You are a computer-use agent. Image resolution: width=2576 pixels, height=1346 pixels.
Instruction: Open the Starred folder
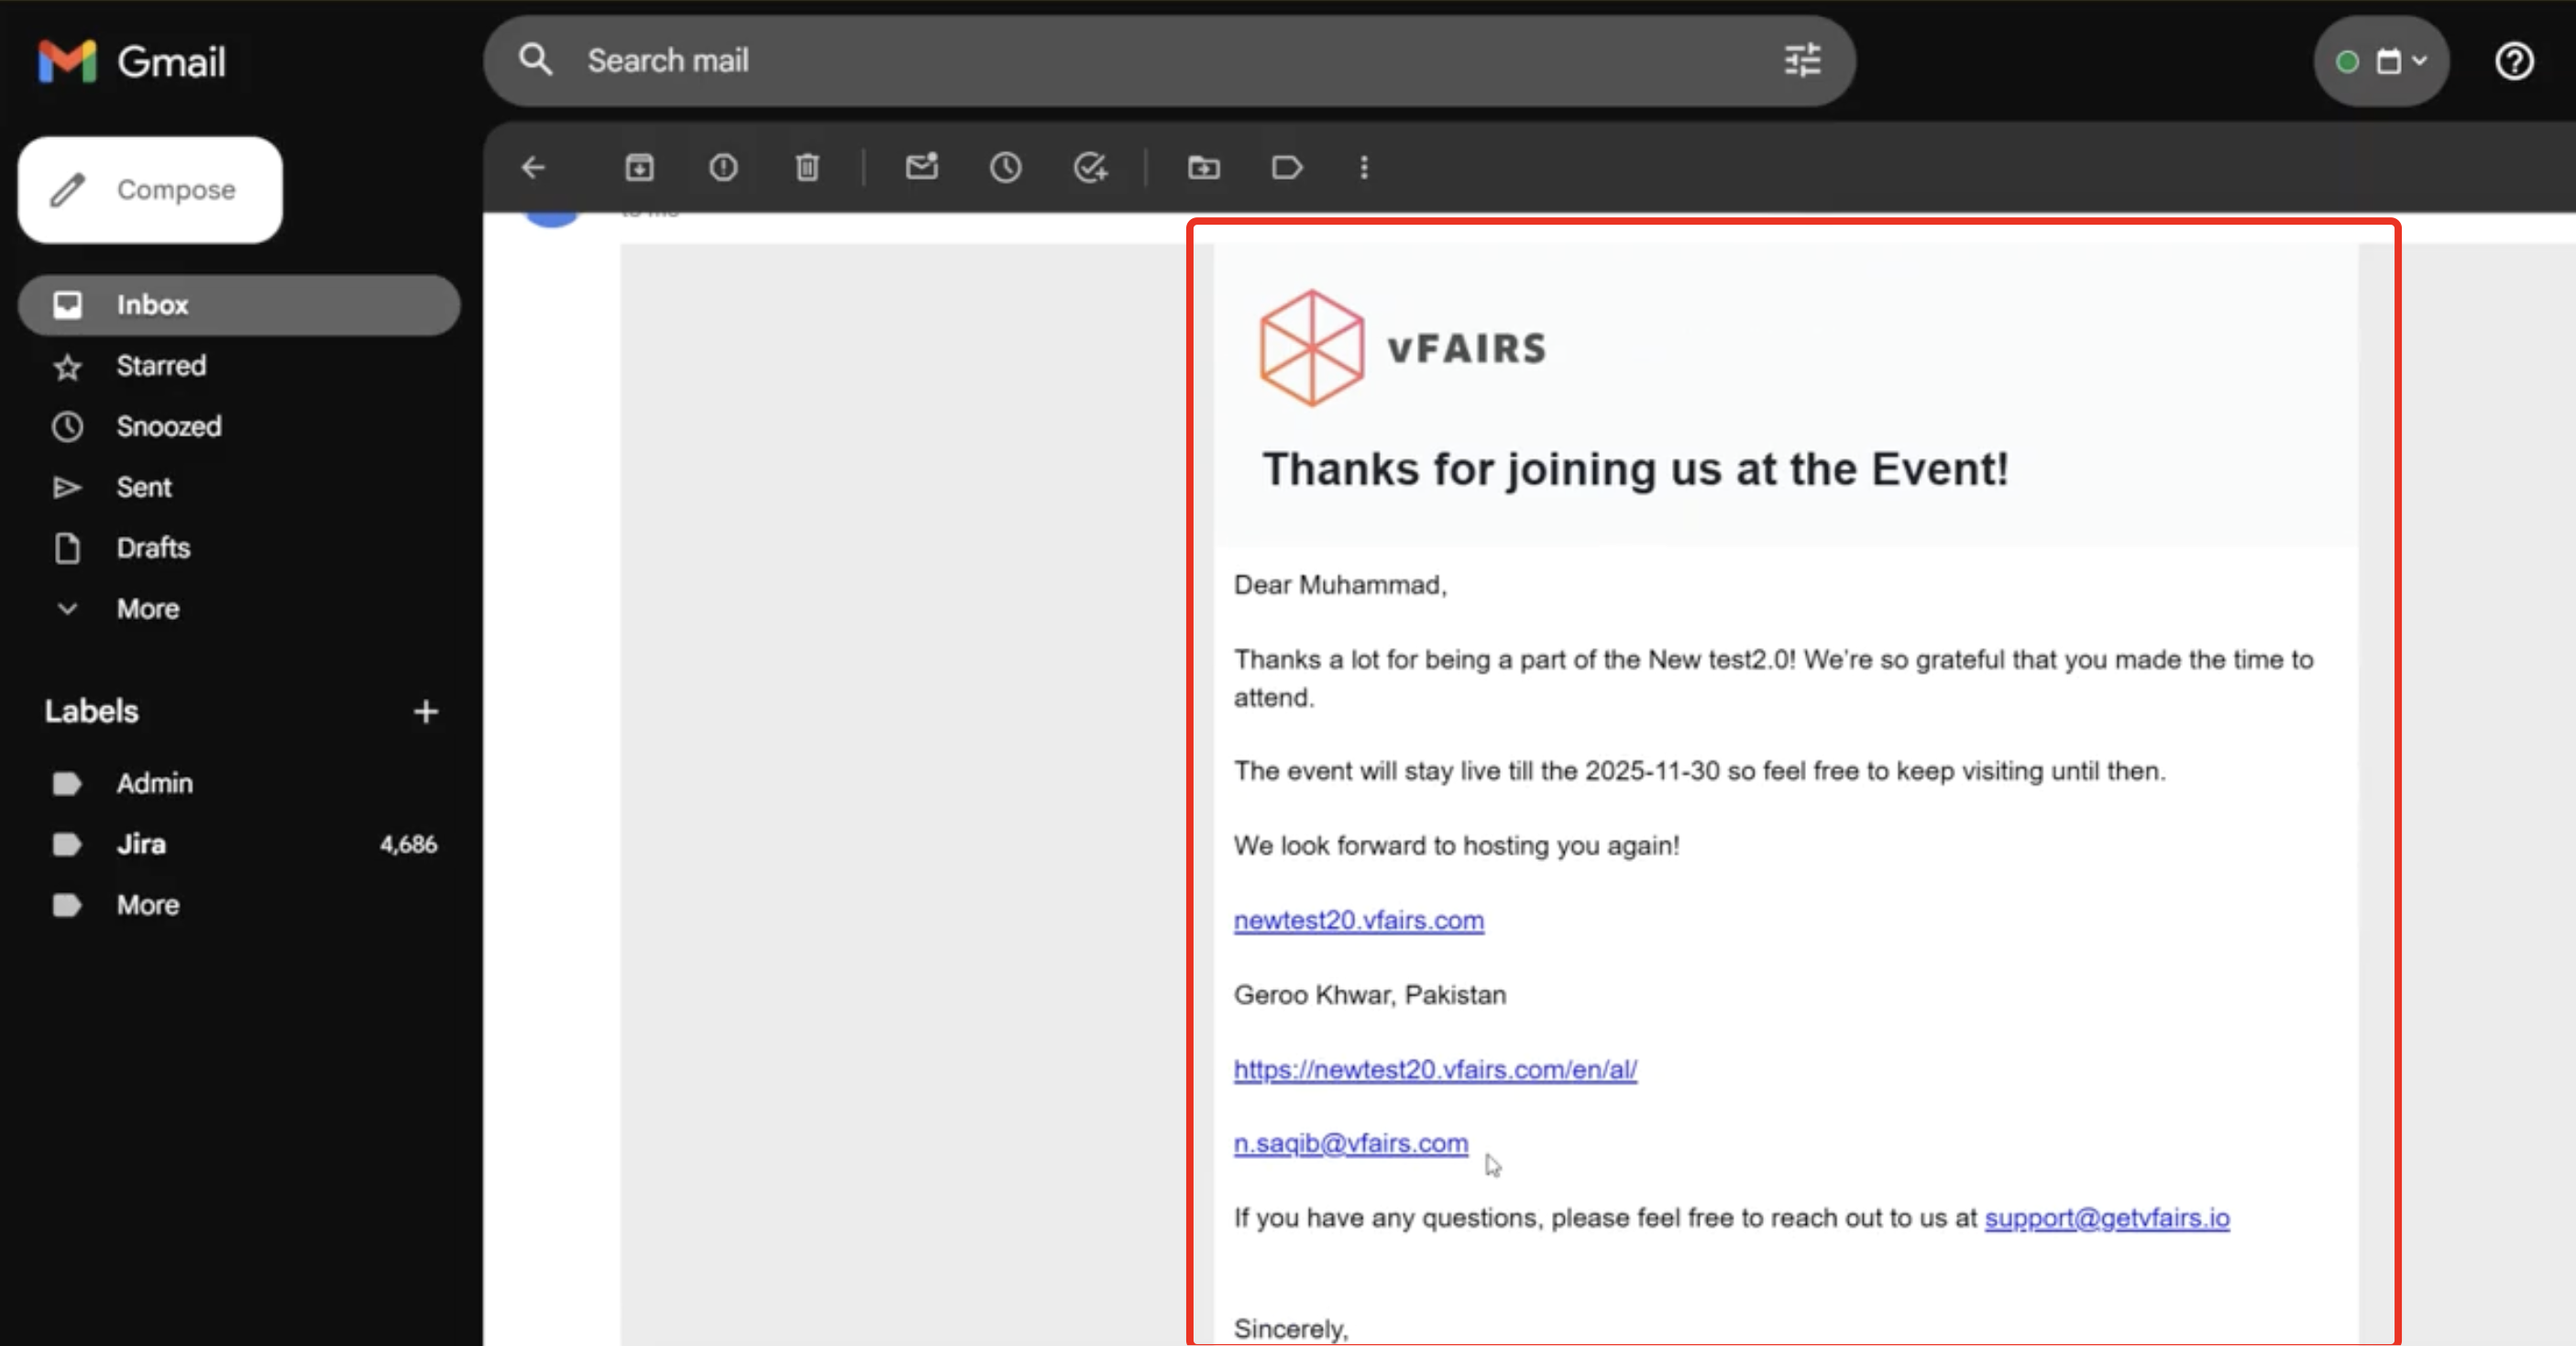(x=161, y=366)
